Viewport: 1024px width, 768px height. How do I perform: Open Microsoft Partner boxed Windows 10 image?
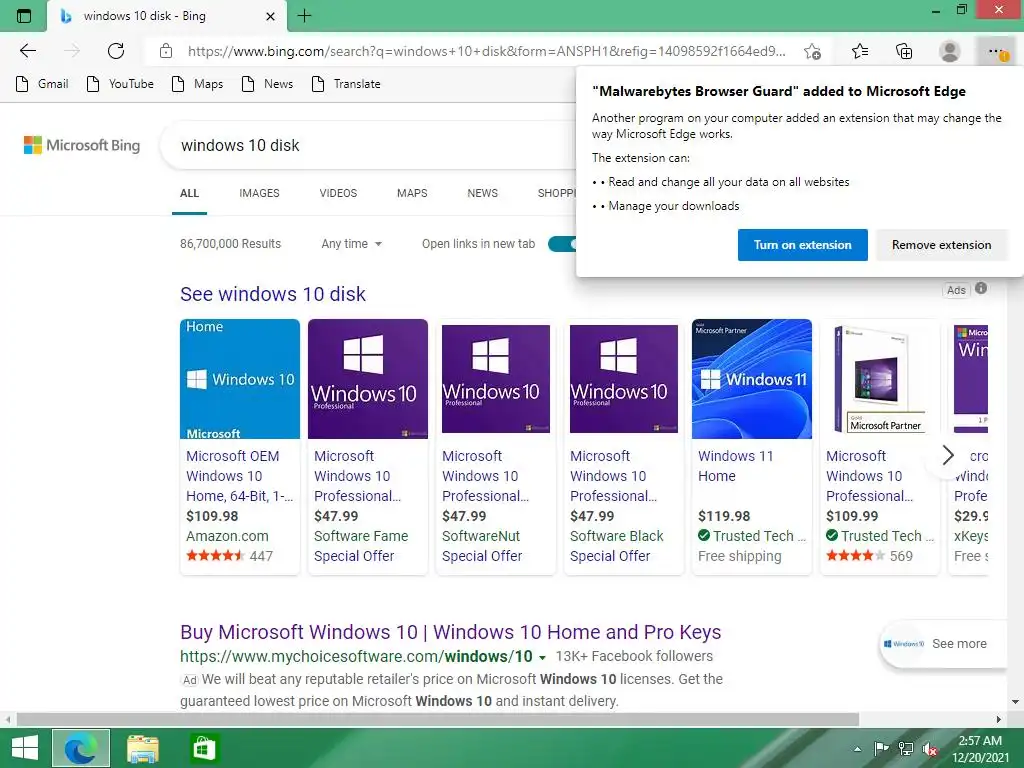(x=880, y=379)
